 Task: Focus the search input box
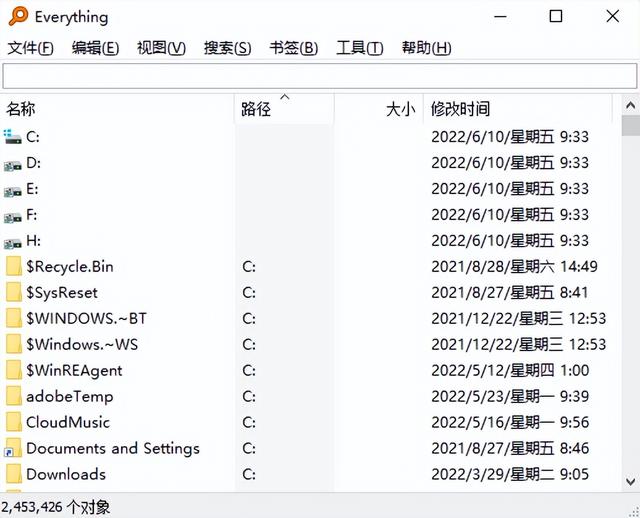pyautogui.click(x=320, y=76)
